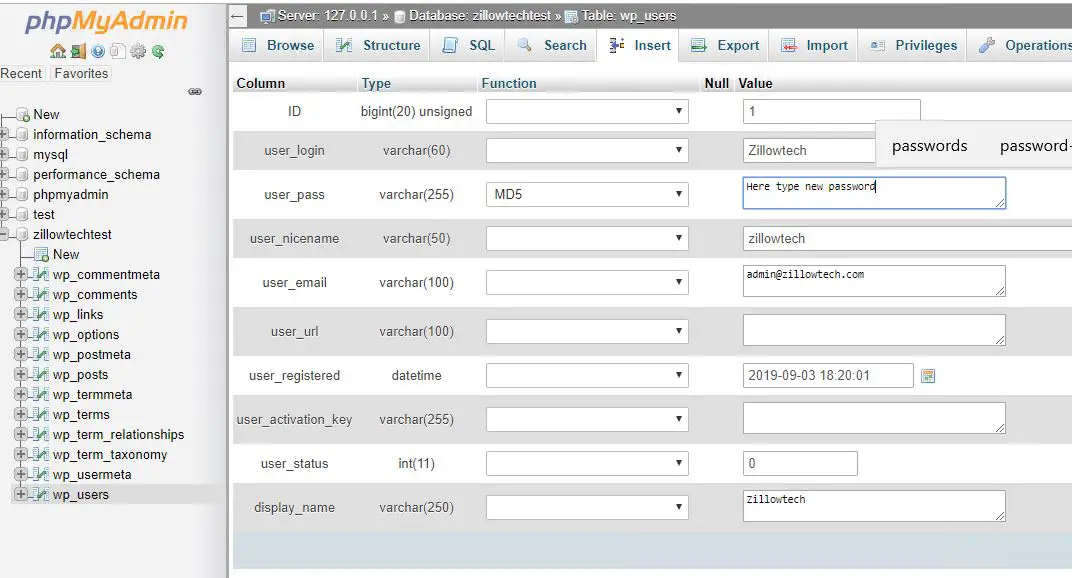The width and height of the screenshot is (1072, 578).
Task: Click the table icon beside wp_comments
Action: tap(40, 294)
